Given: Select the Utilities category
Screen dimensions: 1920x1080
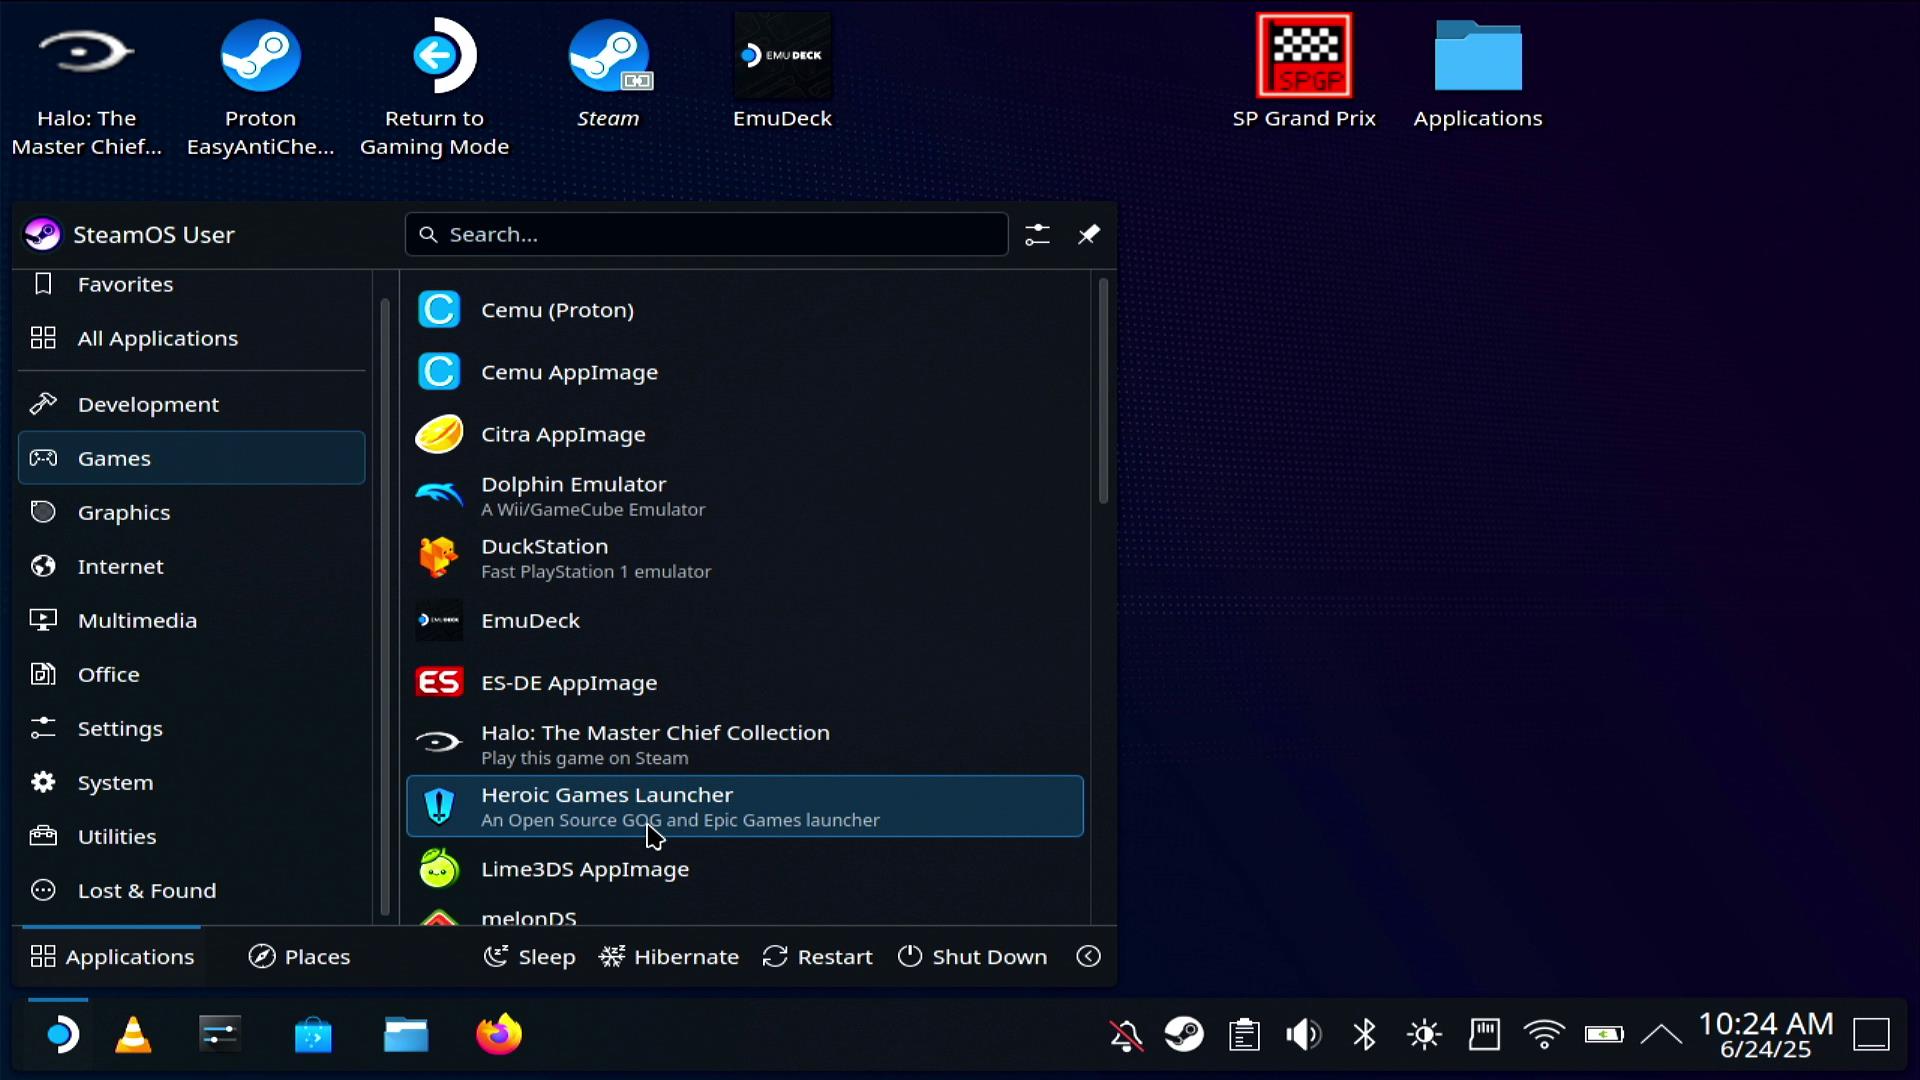Looking at the screenshot, I should pyautogui.click(x=117, y=836).
